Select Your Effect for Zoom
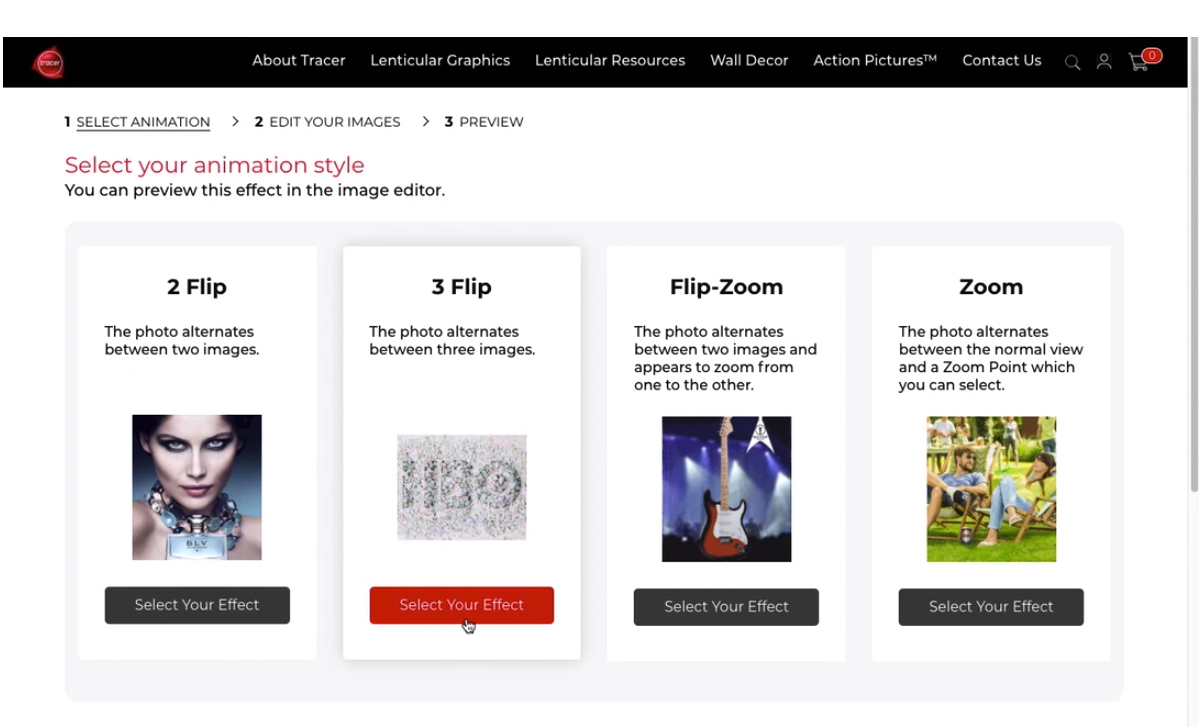This screenshot has height=727, width=1200. tap(991, 607)
